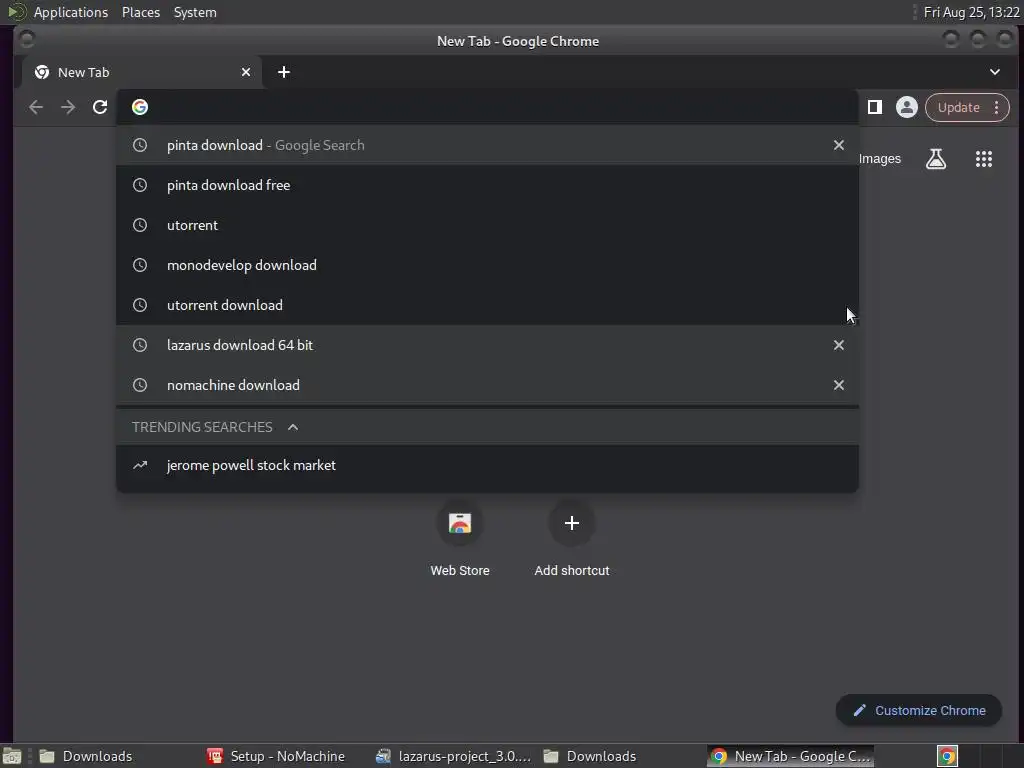Open the Chrome profile avatar
Image resolution: width=1024 pixels, height=768 pixels.
(x=906, y=107)
